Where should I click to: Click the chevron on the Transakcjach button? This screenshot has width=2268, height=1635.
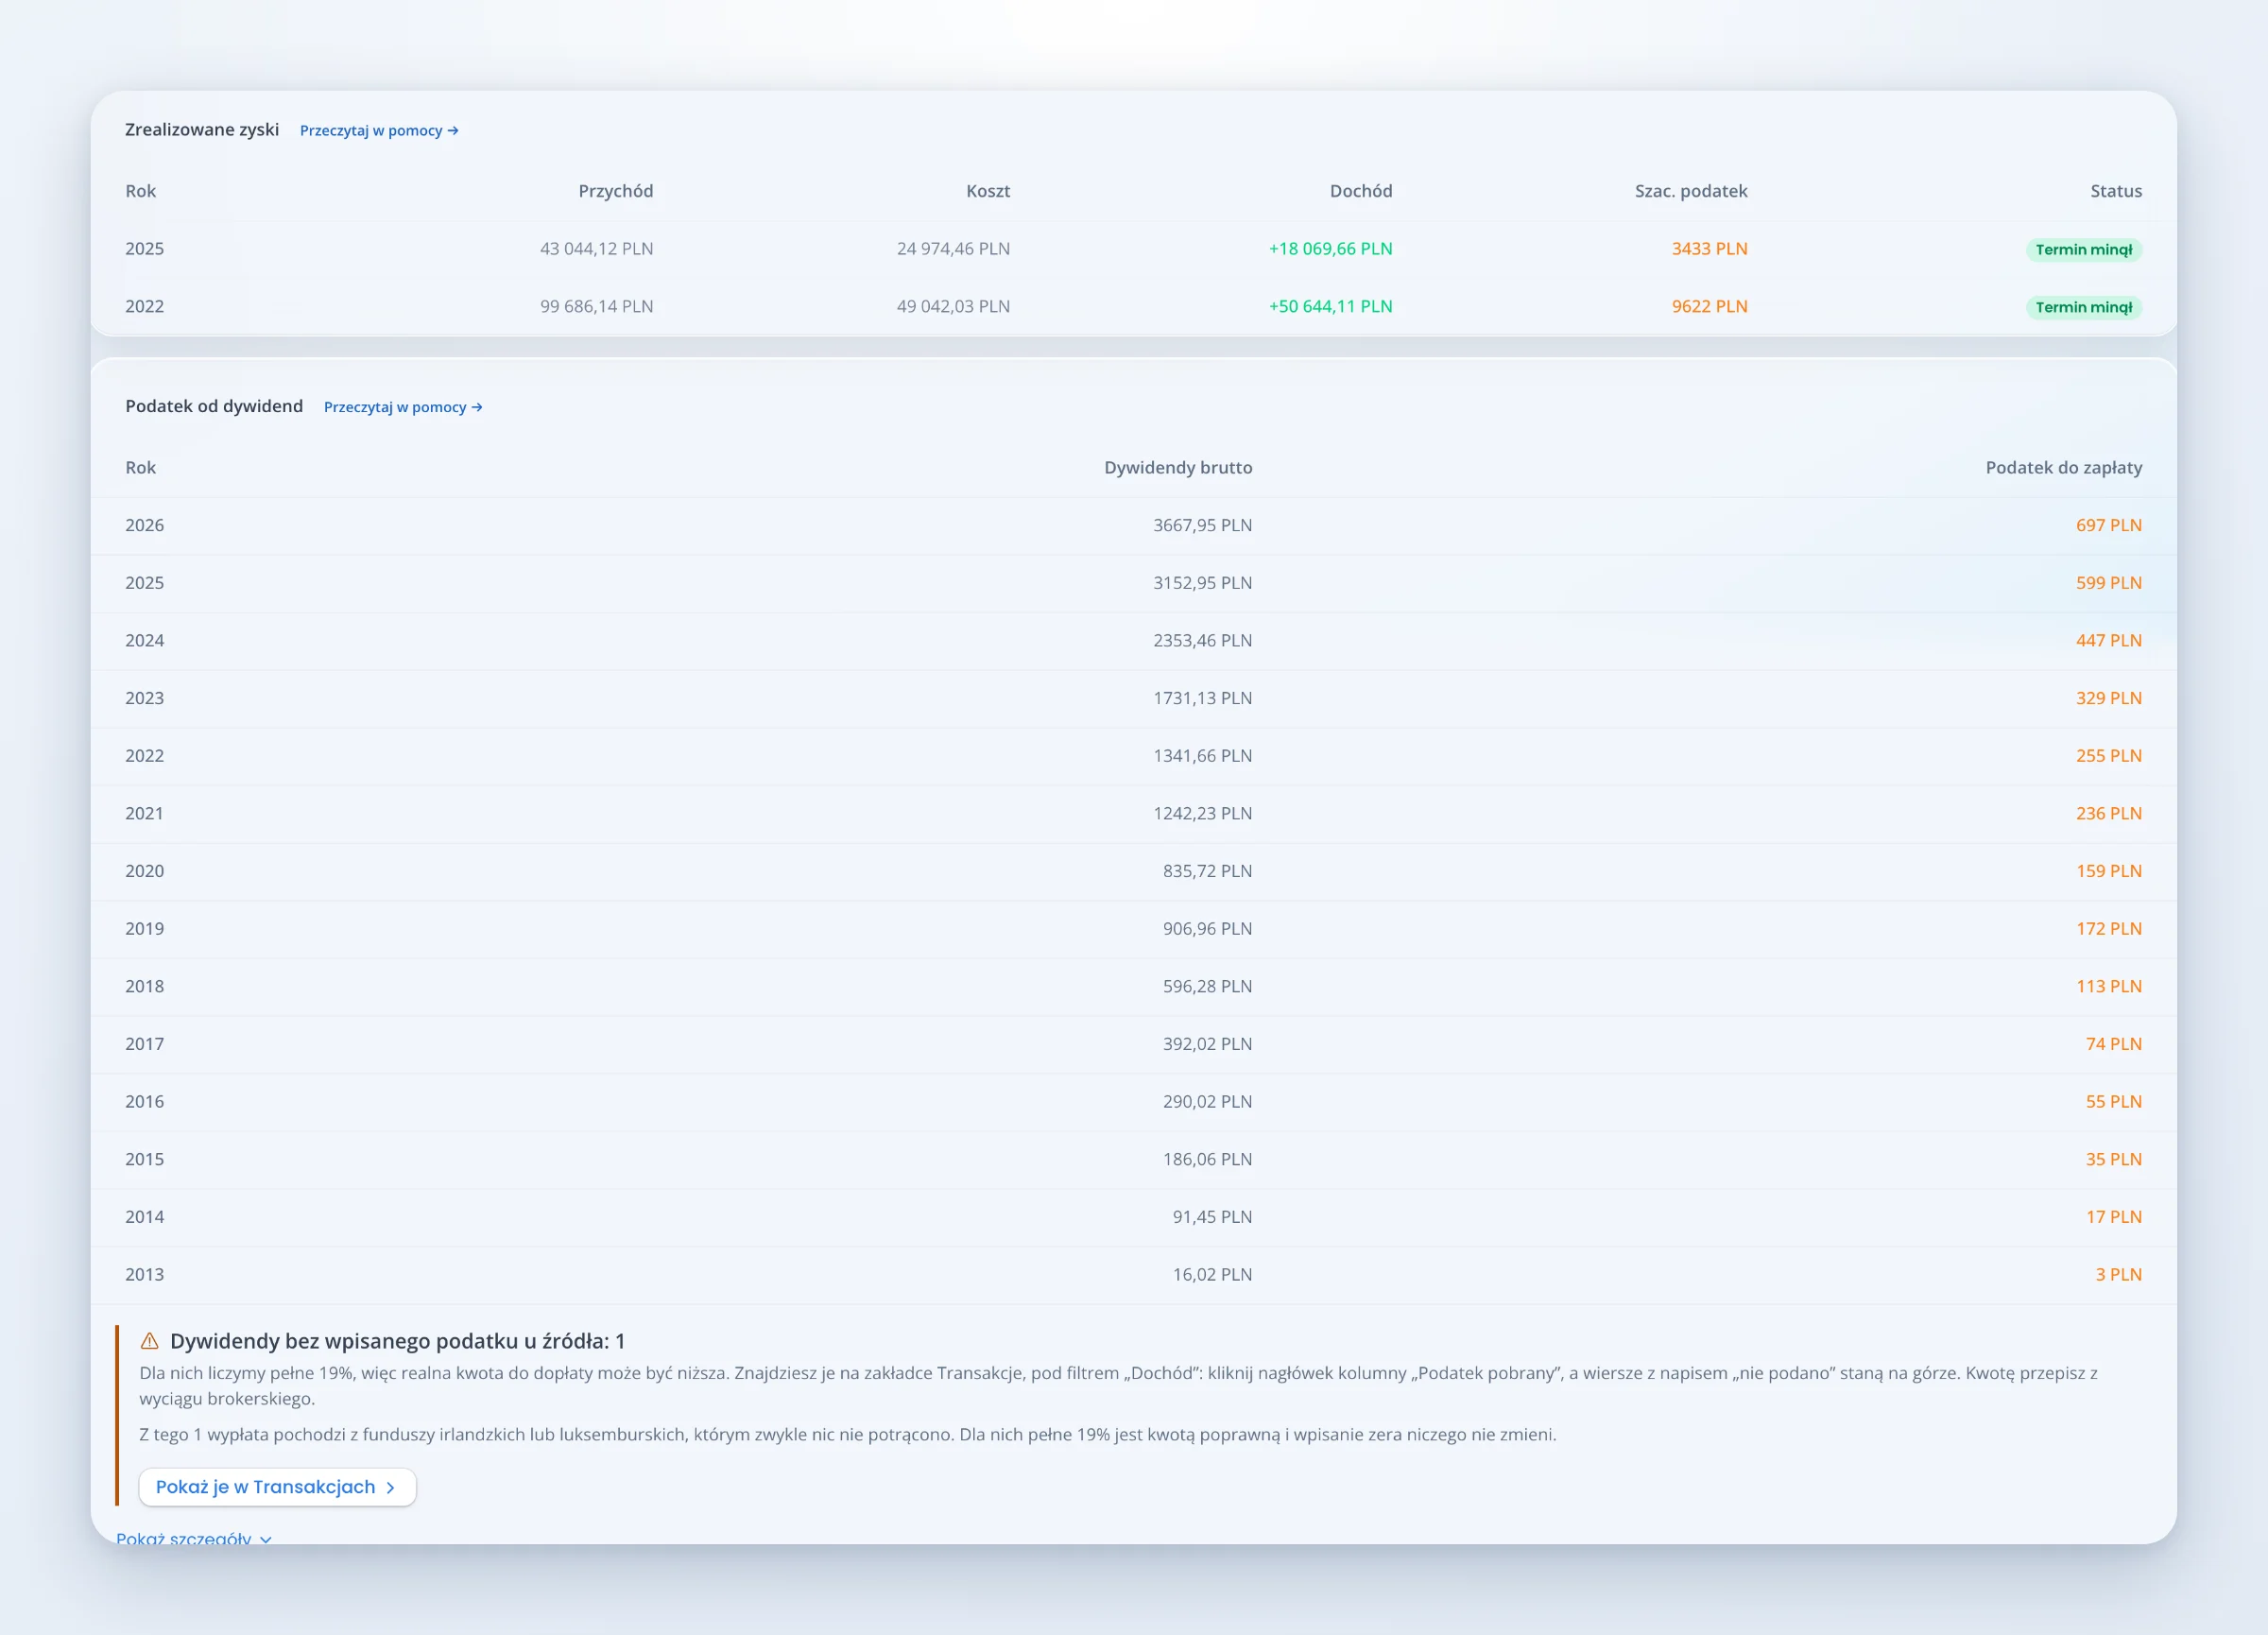click(391, 1488)
